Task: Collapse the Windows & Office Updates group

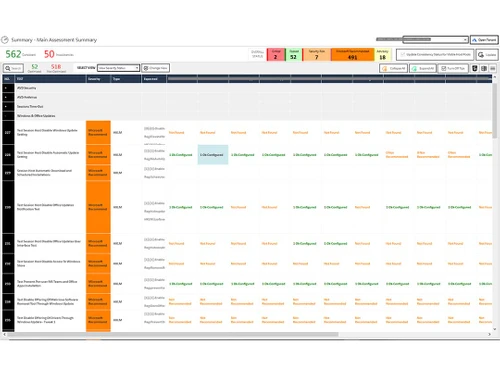Action: pos(5,116)
